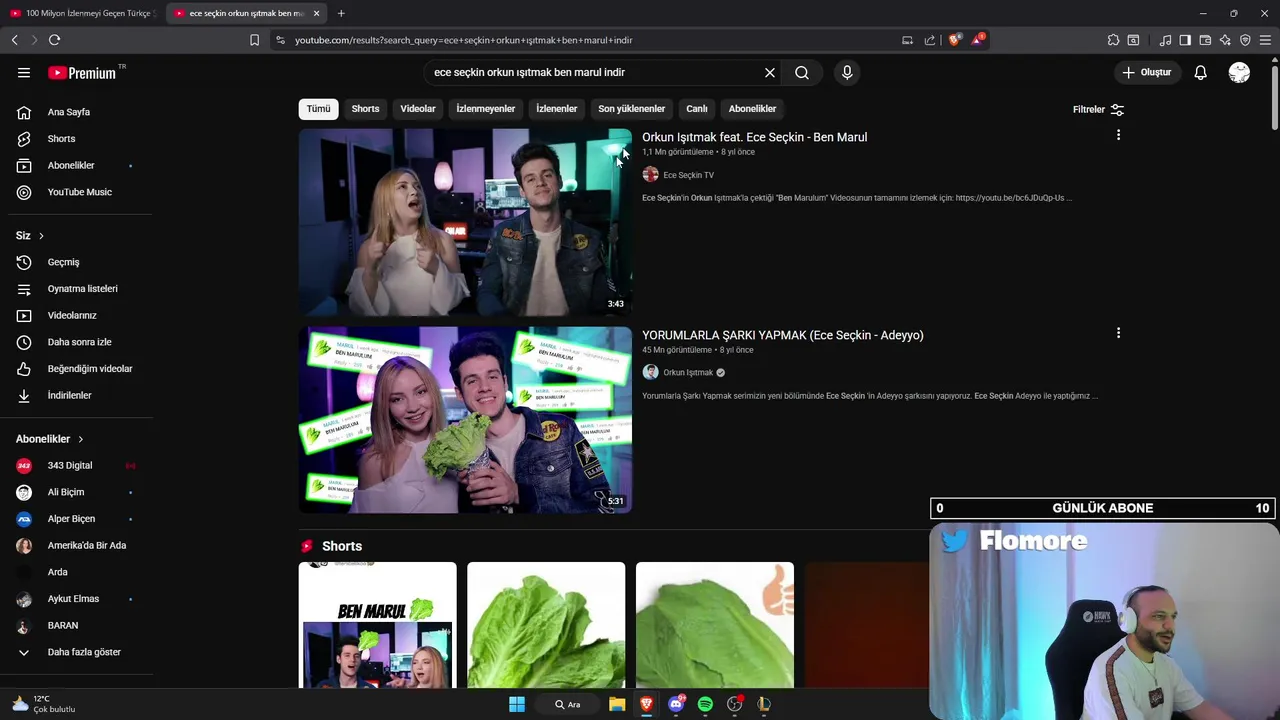Expand the Abonelikler section header
Image resolution: width=1280 pixels, height=720 pixels.
click(x=50, y=439)
